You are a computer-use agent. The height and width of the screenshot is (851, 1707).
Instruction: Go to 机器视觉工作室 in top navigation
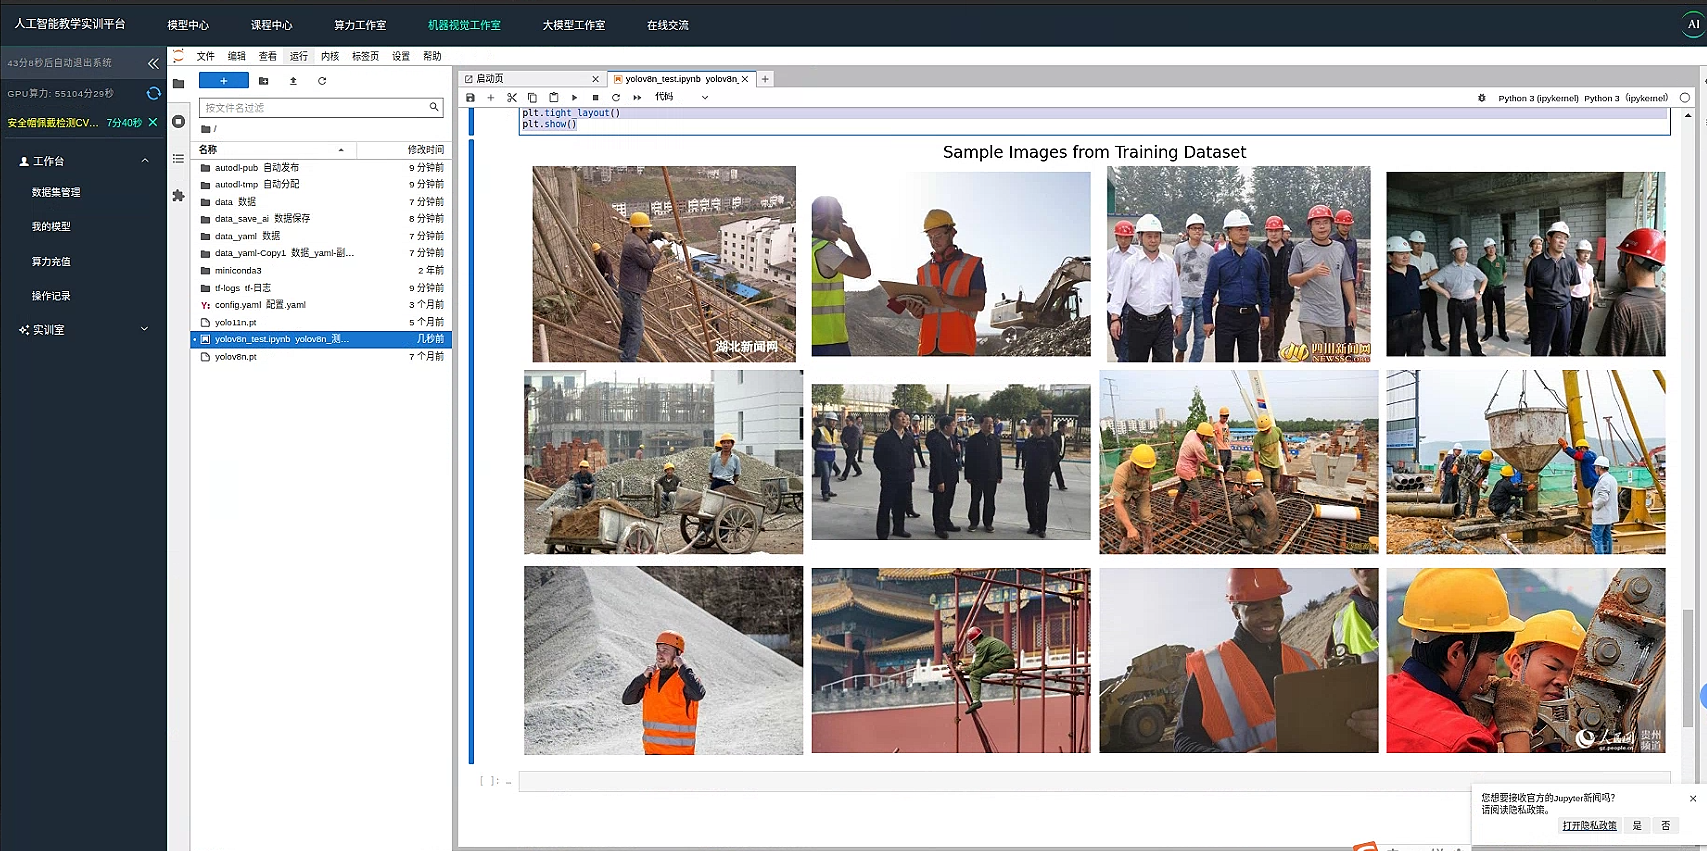tap(464, 25)
